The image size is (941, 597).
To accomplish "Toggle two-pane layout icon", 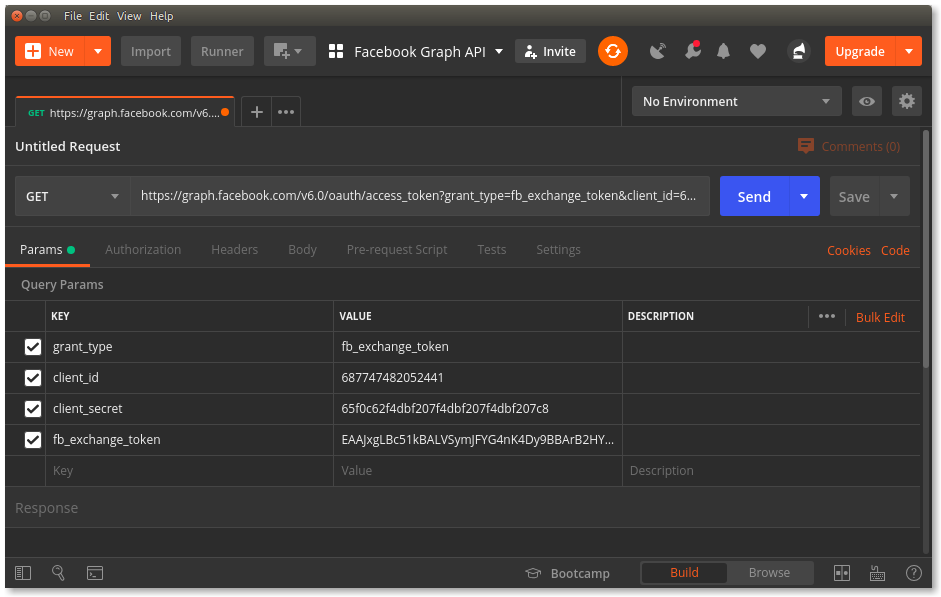I will coord(842,573).
